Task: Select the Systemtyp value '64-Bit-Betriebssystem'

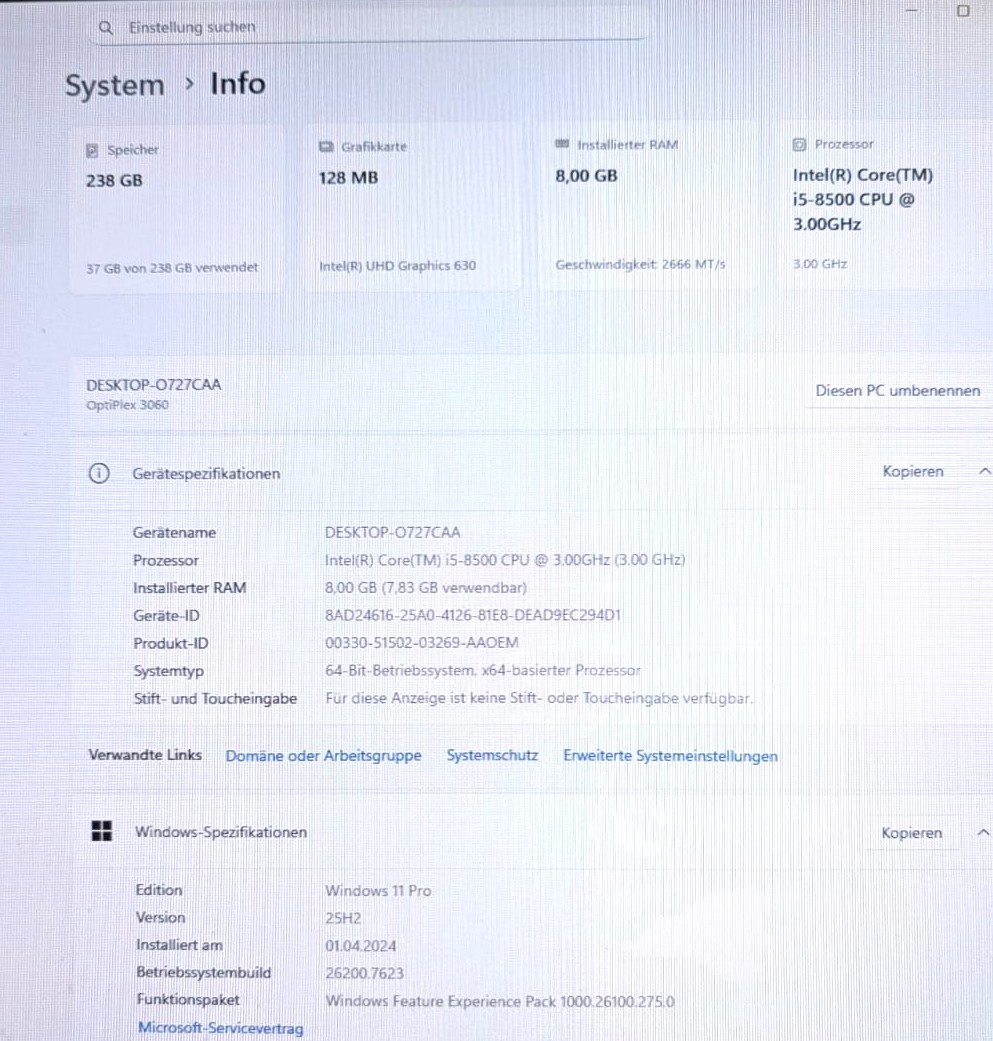Action: (x=483, y=671)
